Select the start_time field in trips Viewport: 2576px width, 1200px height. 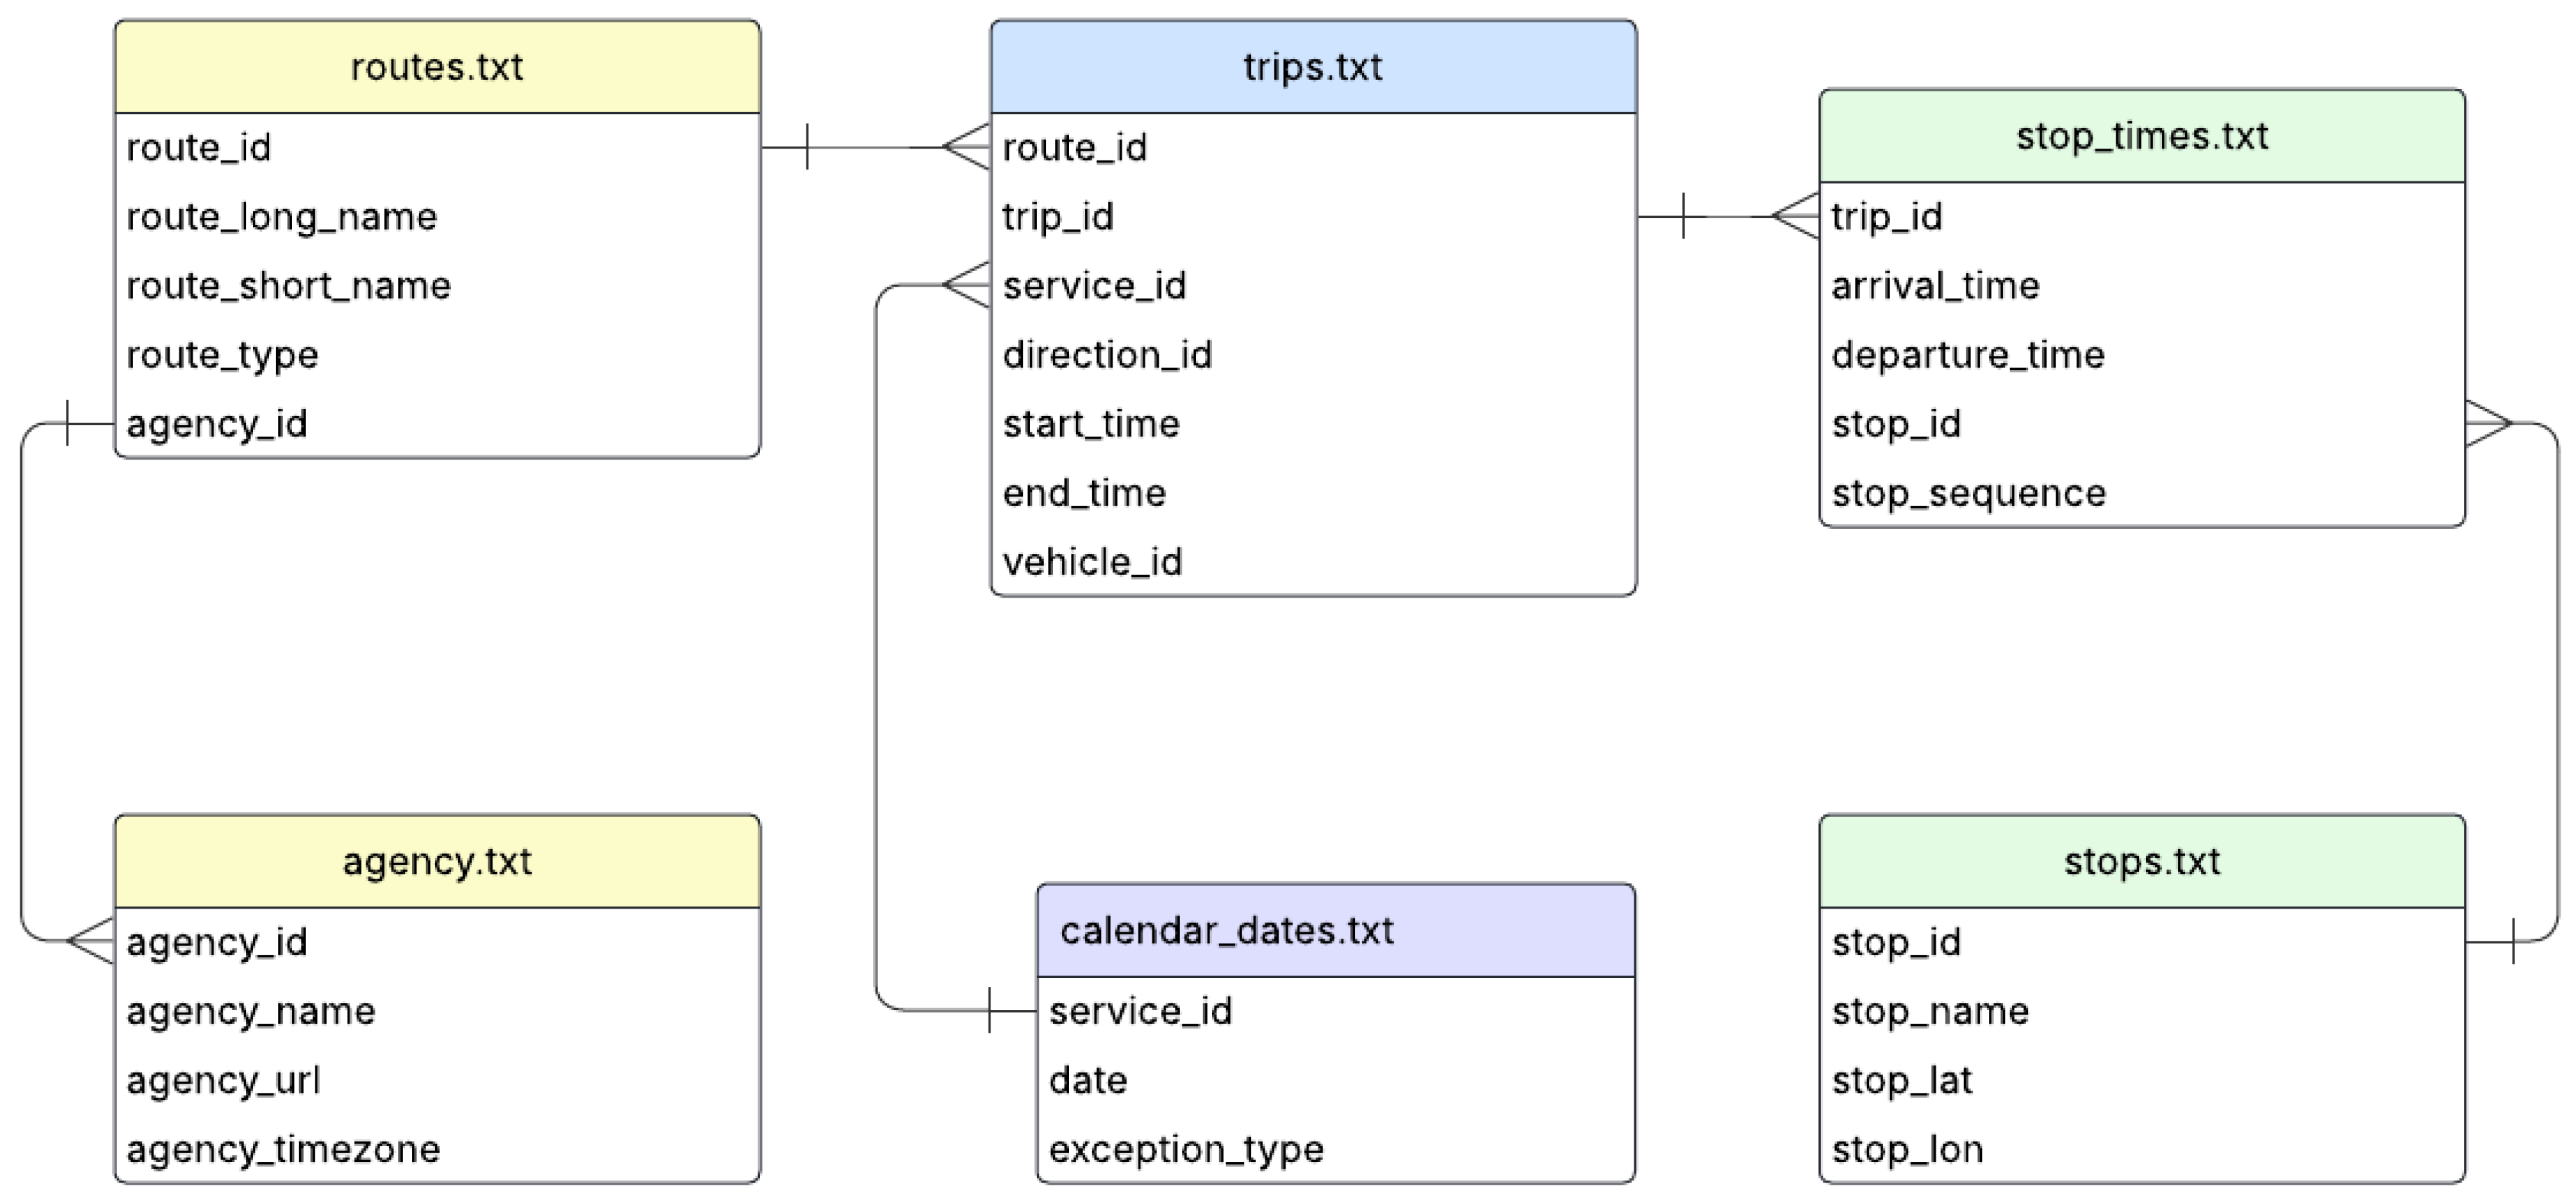pyautogui.click(x=1091, y=424)
